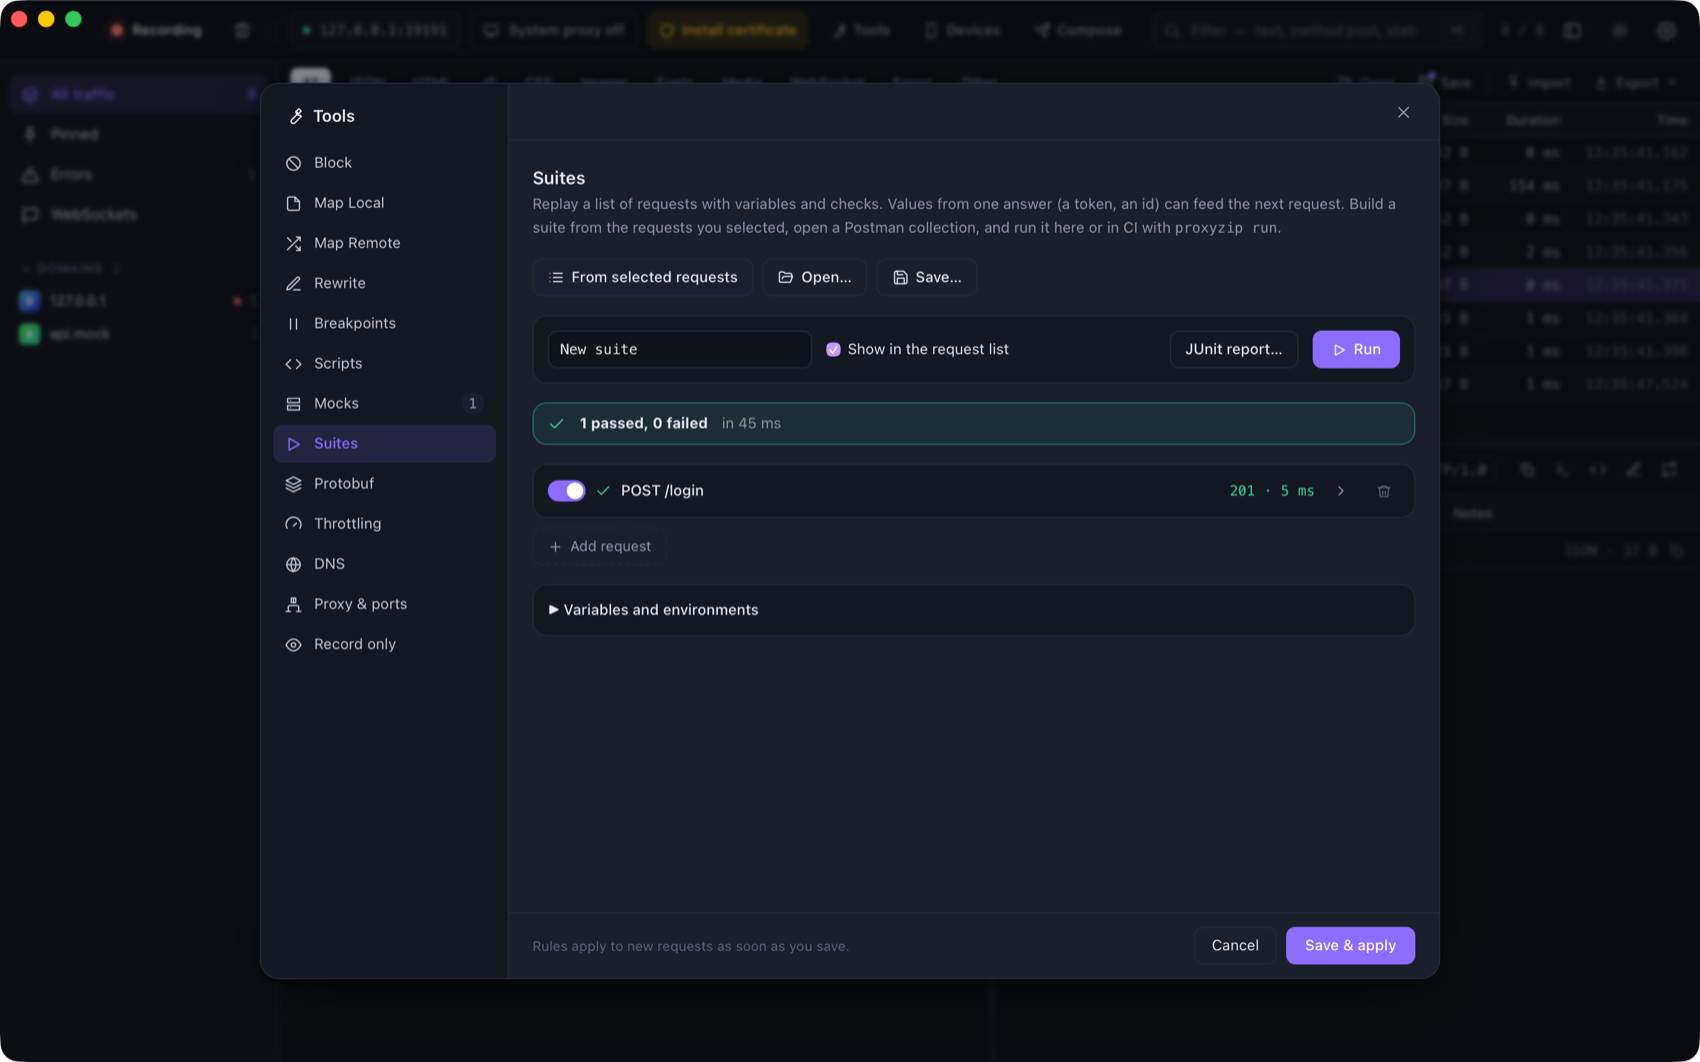Click Add request
The width and height of the screenshot is (1700, 1062).
pyautogui.click(x=600, y=546)
